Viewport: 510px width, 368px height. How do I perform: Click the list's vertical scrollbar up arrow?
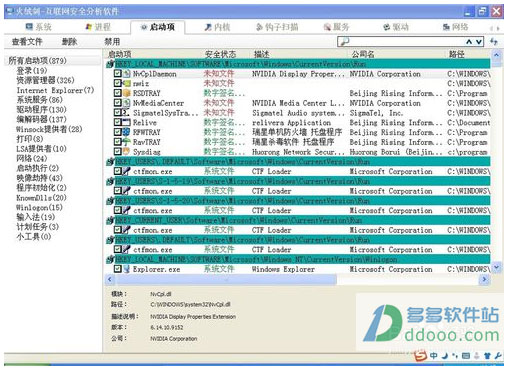[496, 55]
